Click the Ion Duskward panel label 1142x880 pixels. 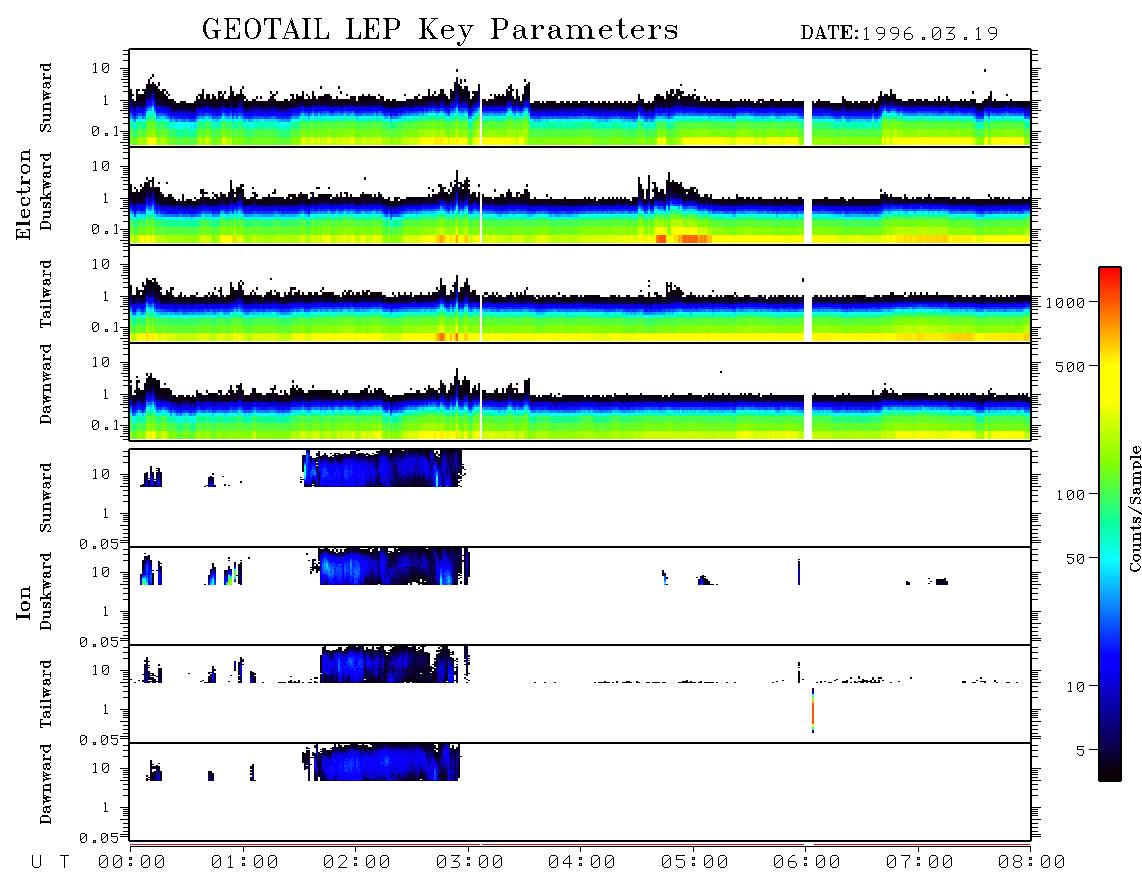point(46,592)
